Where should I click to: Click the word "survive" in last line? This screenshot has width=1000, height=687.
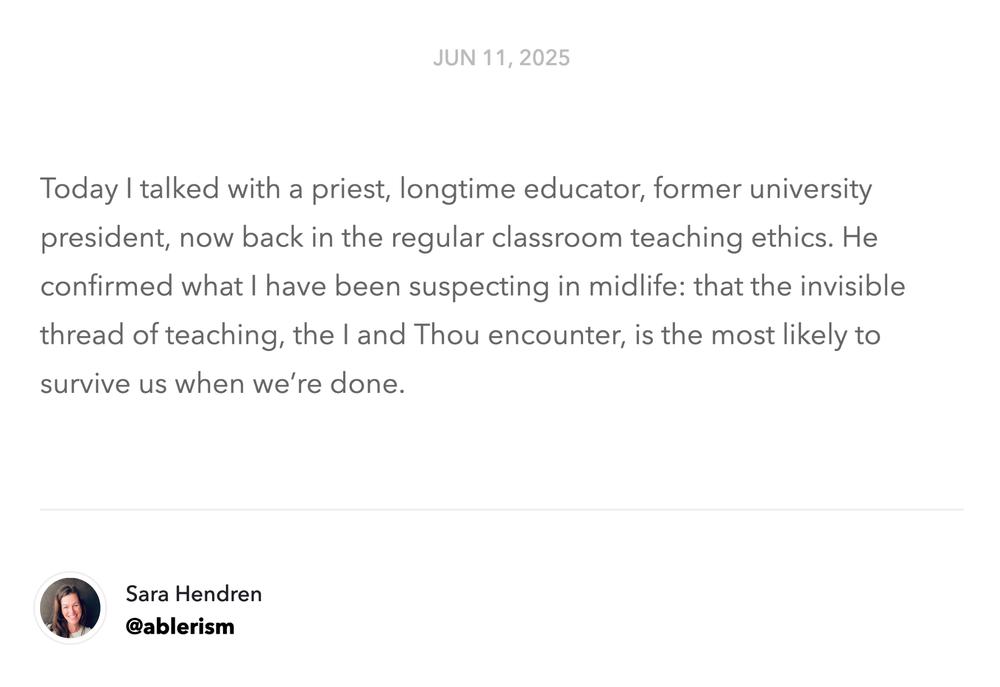85,384
